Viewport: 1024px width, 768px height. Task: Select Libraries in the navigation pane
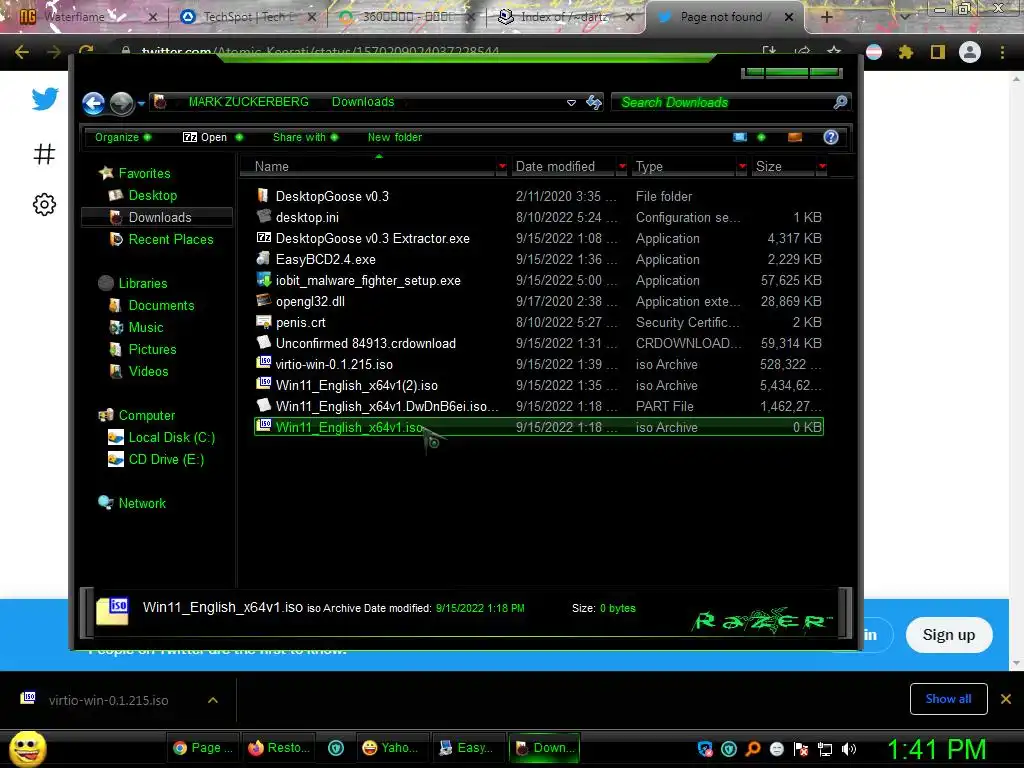click(142, 283)
